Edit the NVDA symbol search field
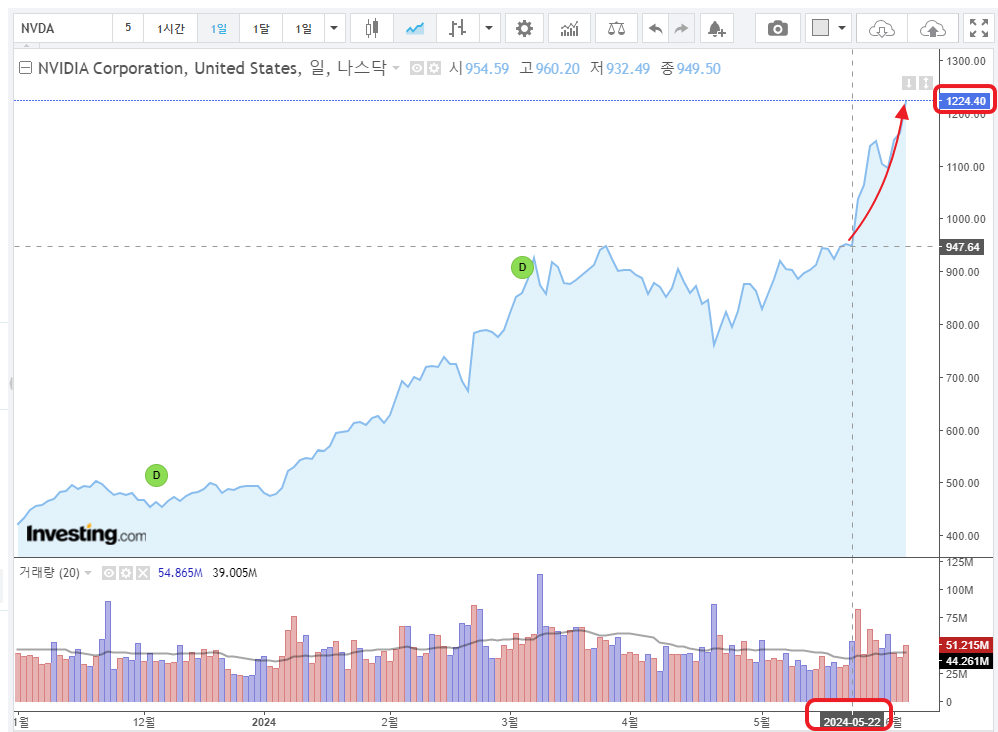Viewport: 998px width, 732px height. [64, 28]
